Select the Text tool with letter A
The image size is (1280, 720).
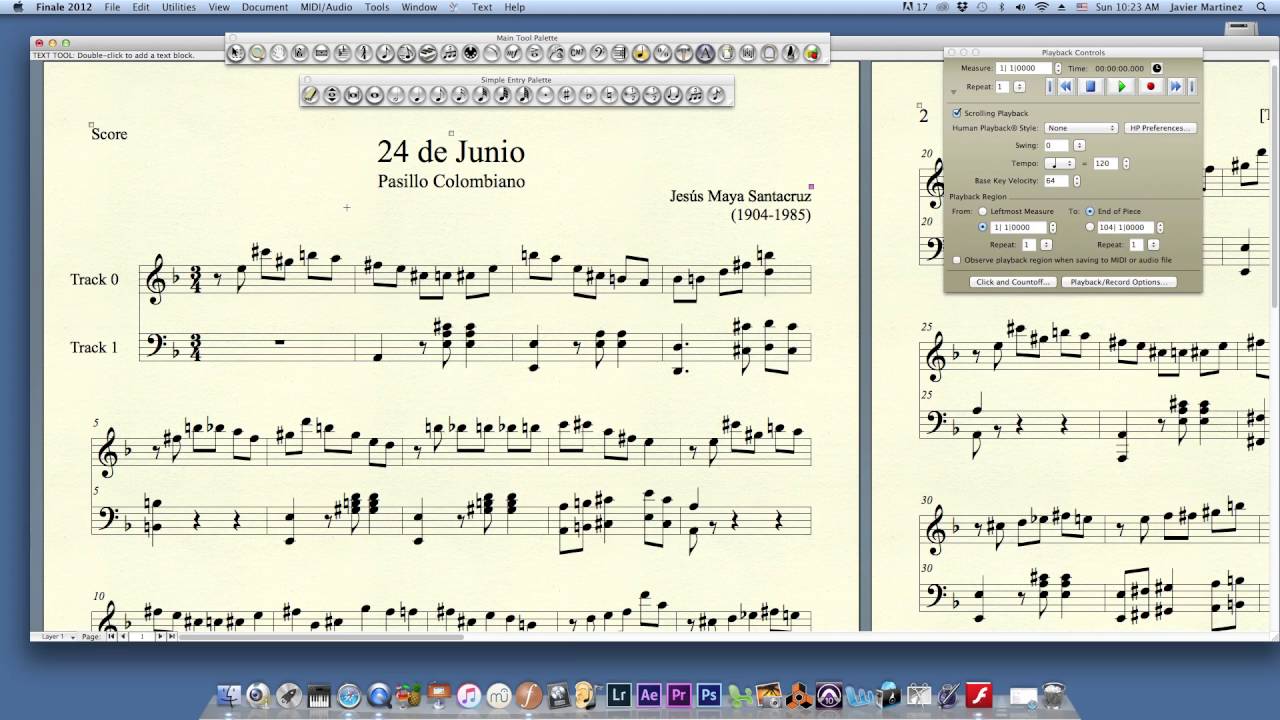click(705, 53)
